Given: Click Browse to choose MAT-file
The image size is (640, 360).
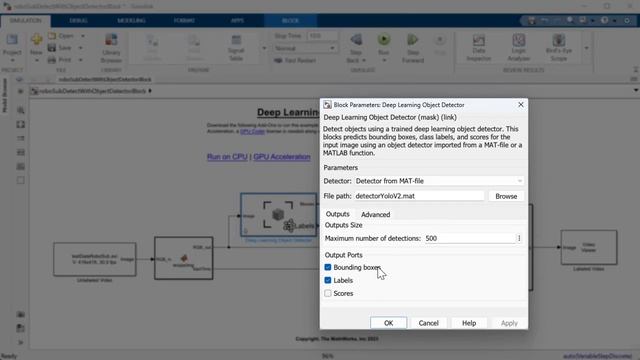Looking at the screenshot, I should tap(506, 196).
